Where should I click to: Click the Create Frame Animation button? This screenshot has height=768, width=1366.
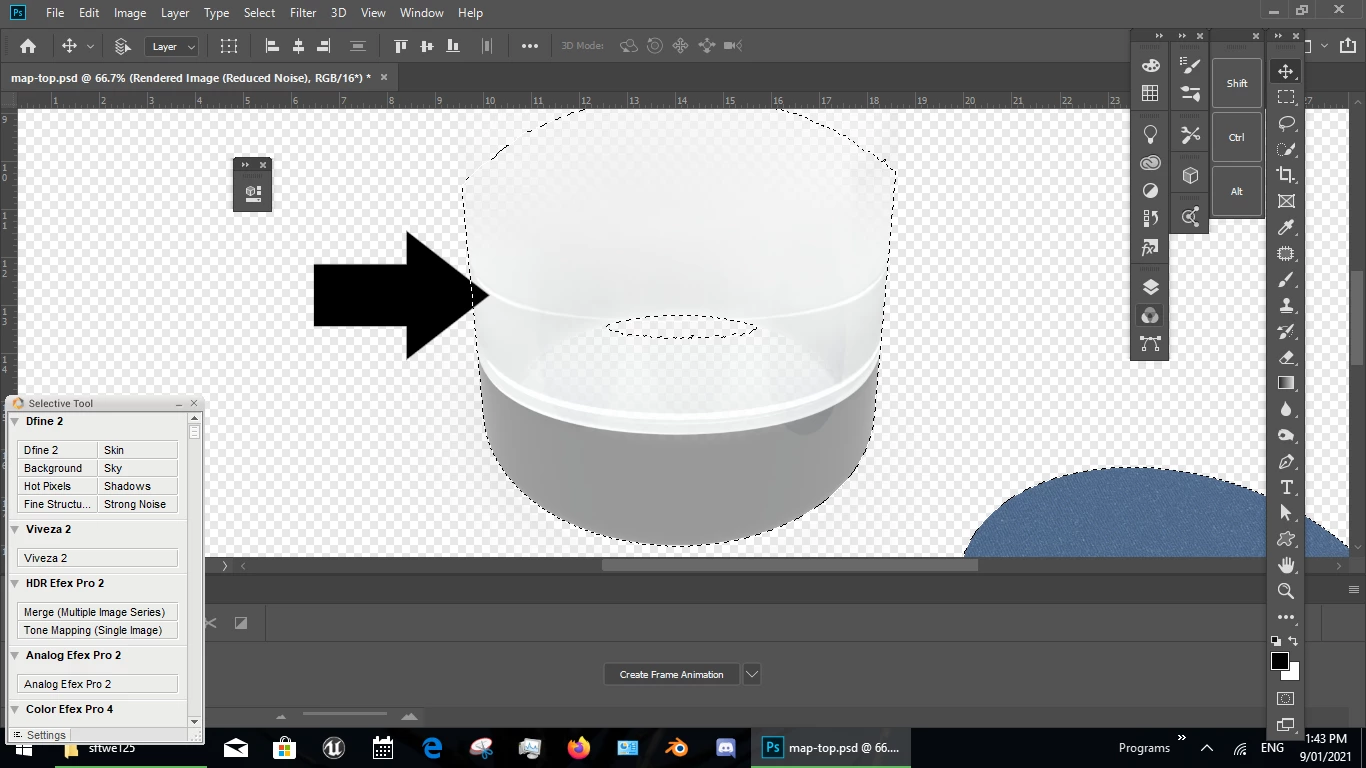(x=671, y=674)
